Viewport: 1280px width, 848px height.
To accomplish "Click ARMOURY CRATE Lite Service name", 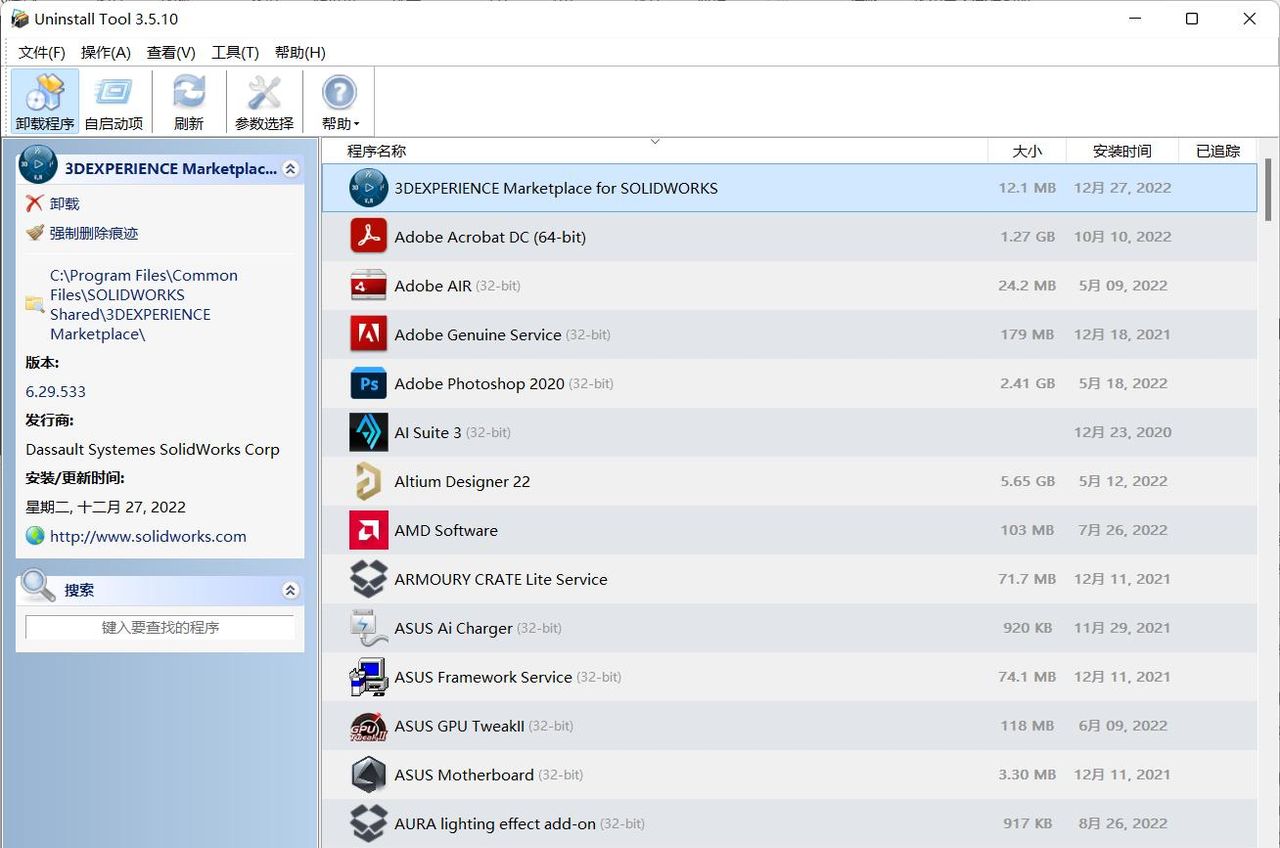I will (x=501, y=579).
